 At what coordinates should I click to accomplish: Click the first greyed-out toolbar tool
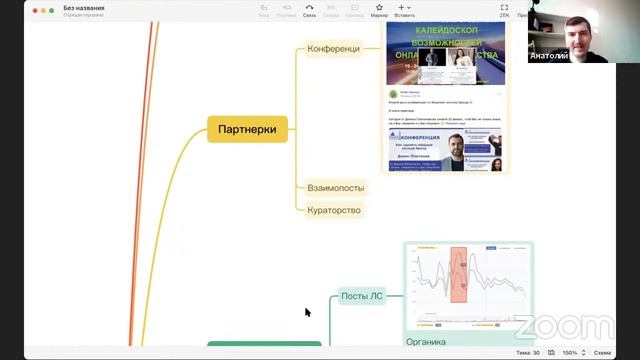click(x=264, y=11)
